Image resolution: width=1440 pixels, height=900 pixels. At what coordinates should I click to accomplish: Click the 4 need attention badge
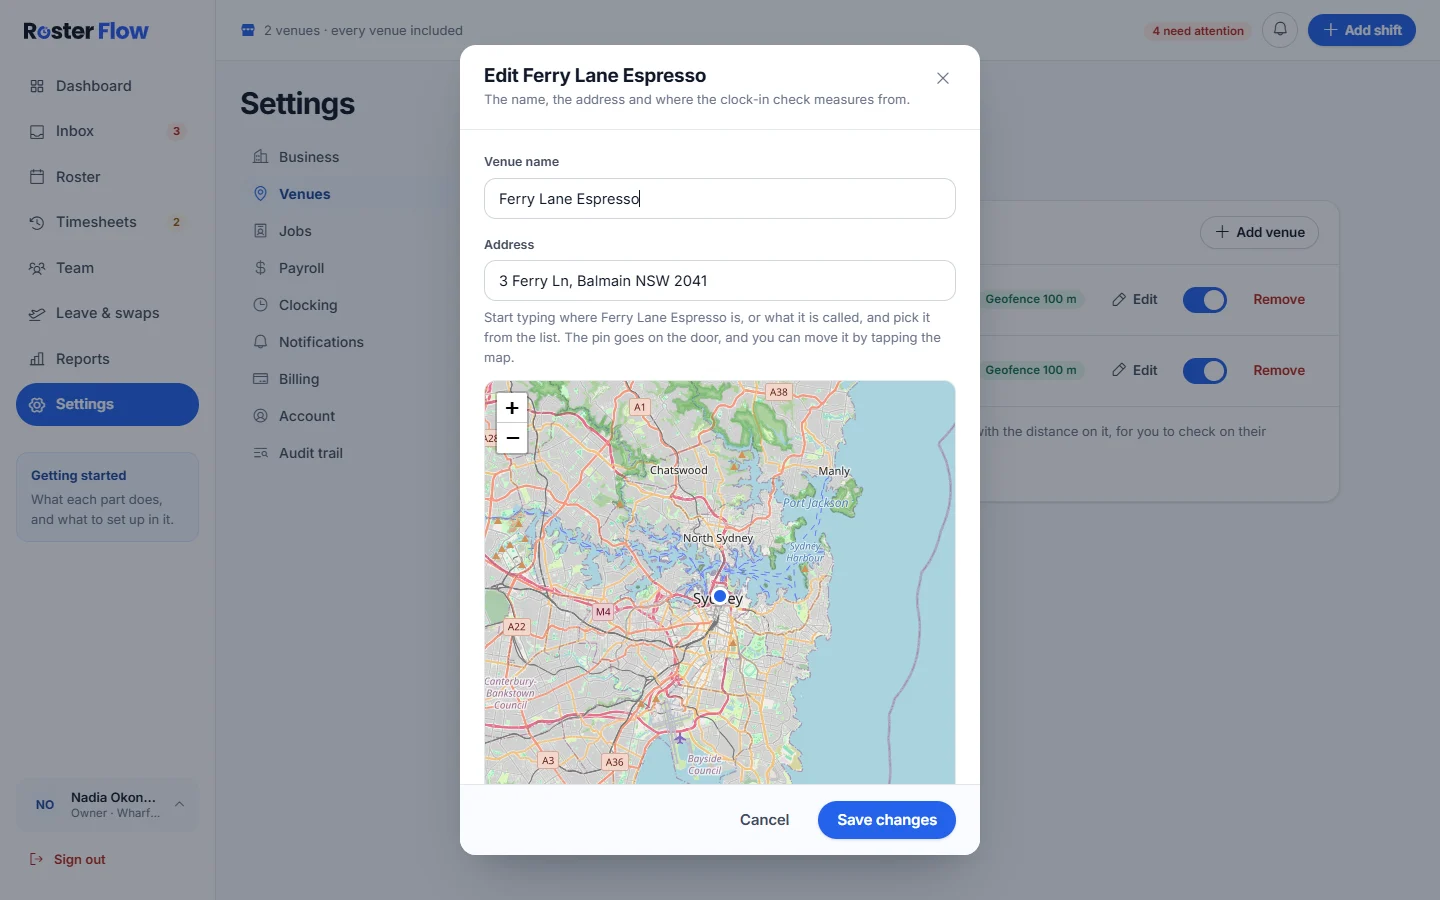(x=1198, y=31)
